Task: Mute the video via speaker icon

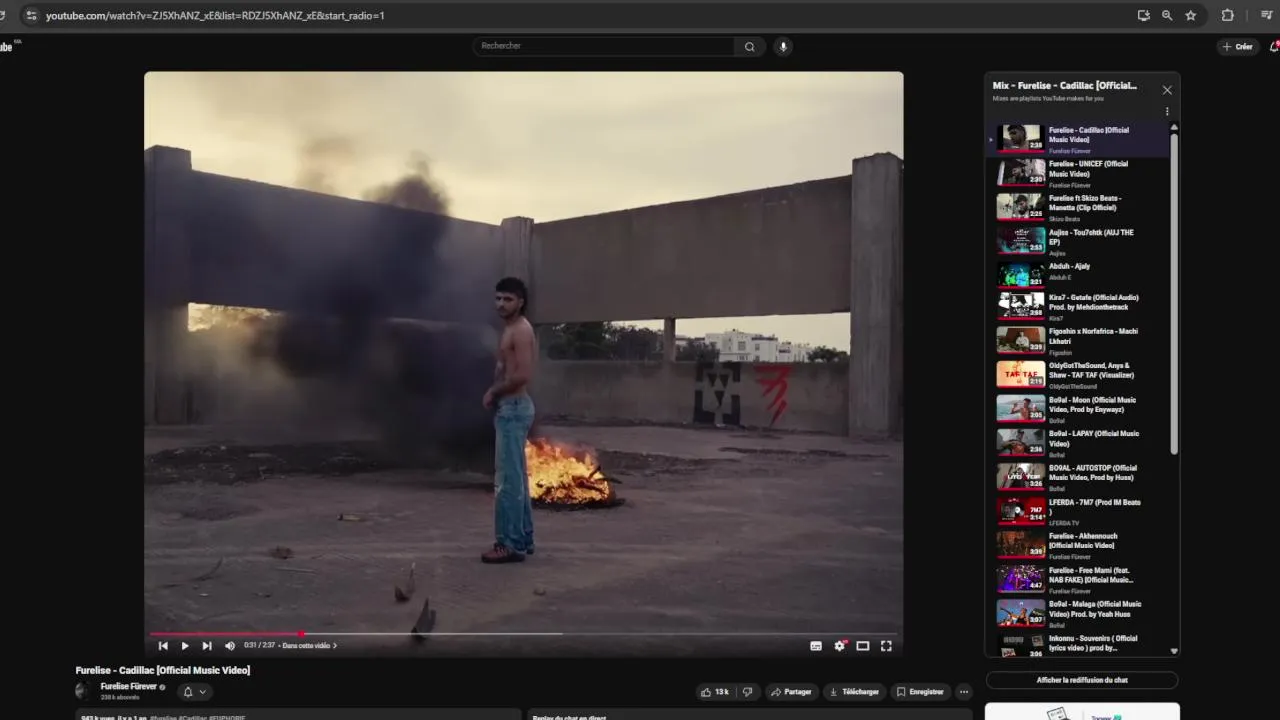Action: click(230, 646)
